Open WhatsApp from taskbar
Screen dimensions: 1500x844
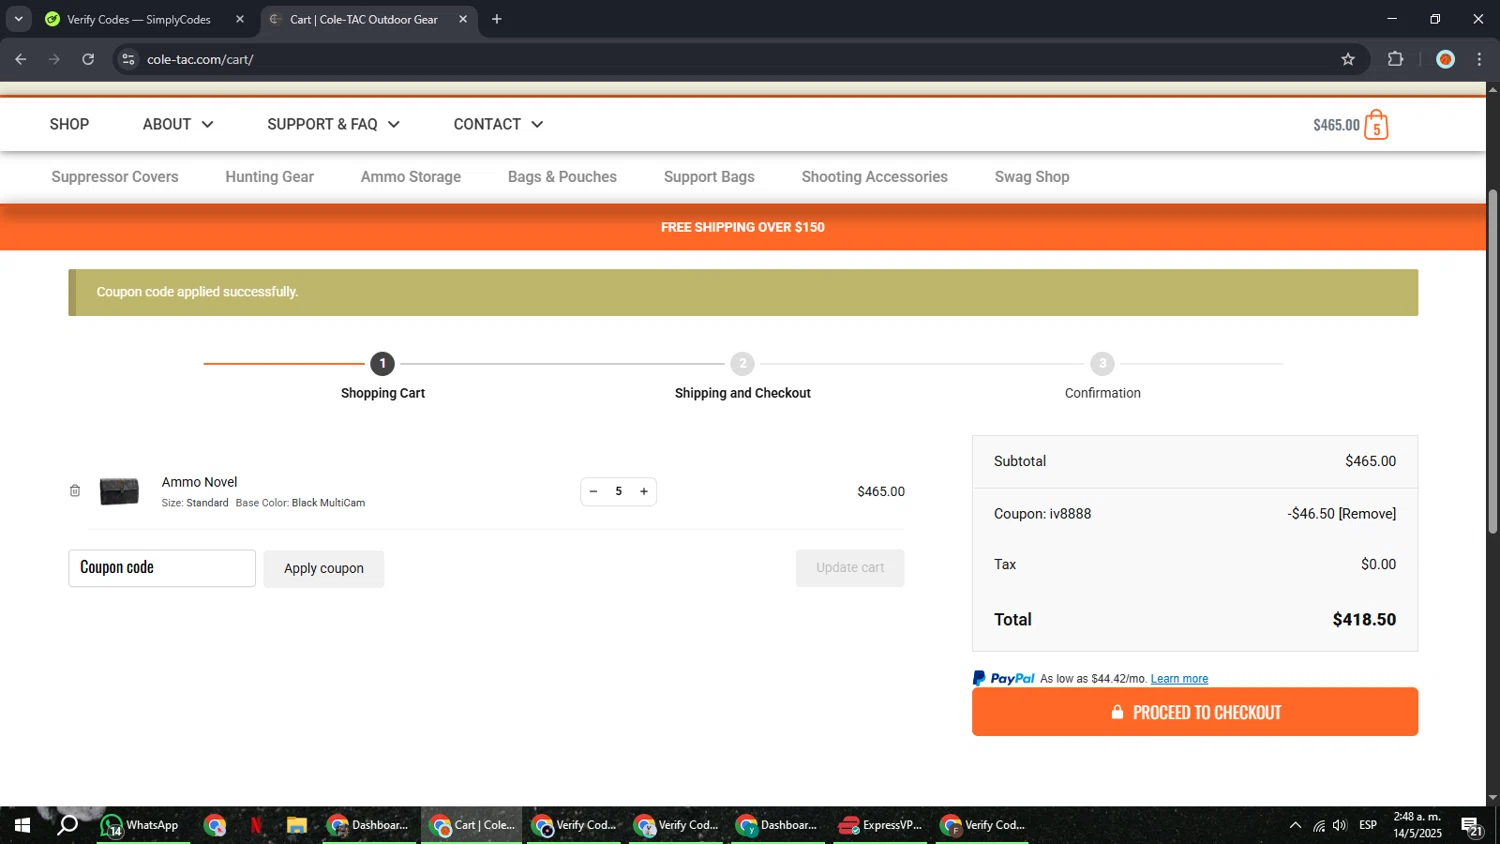click(x=142, y=825)
